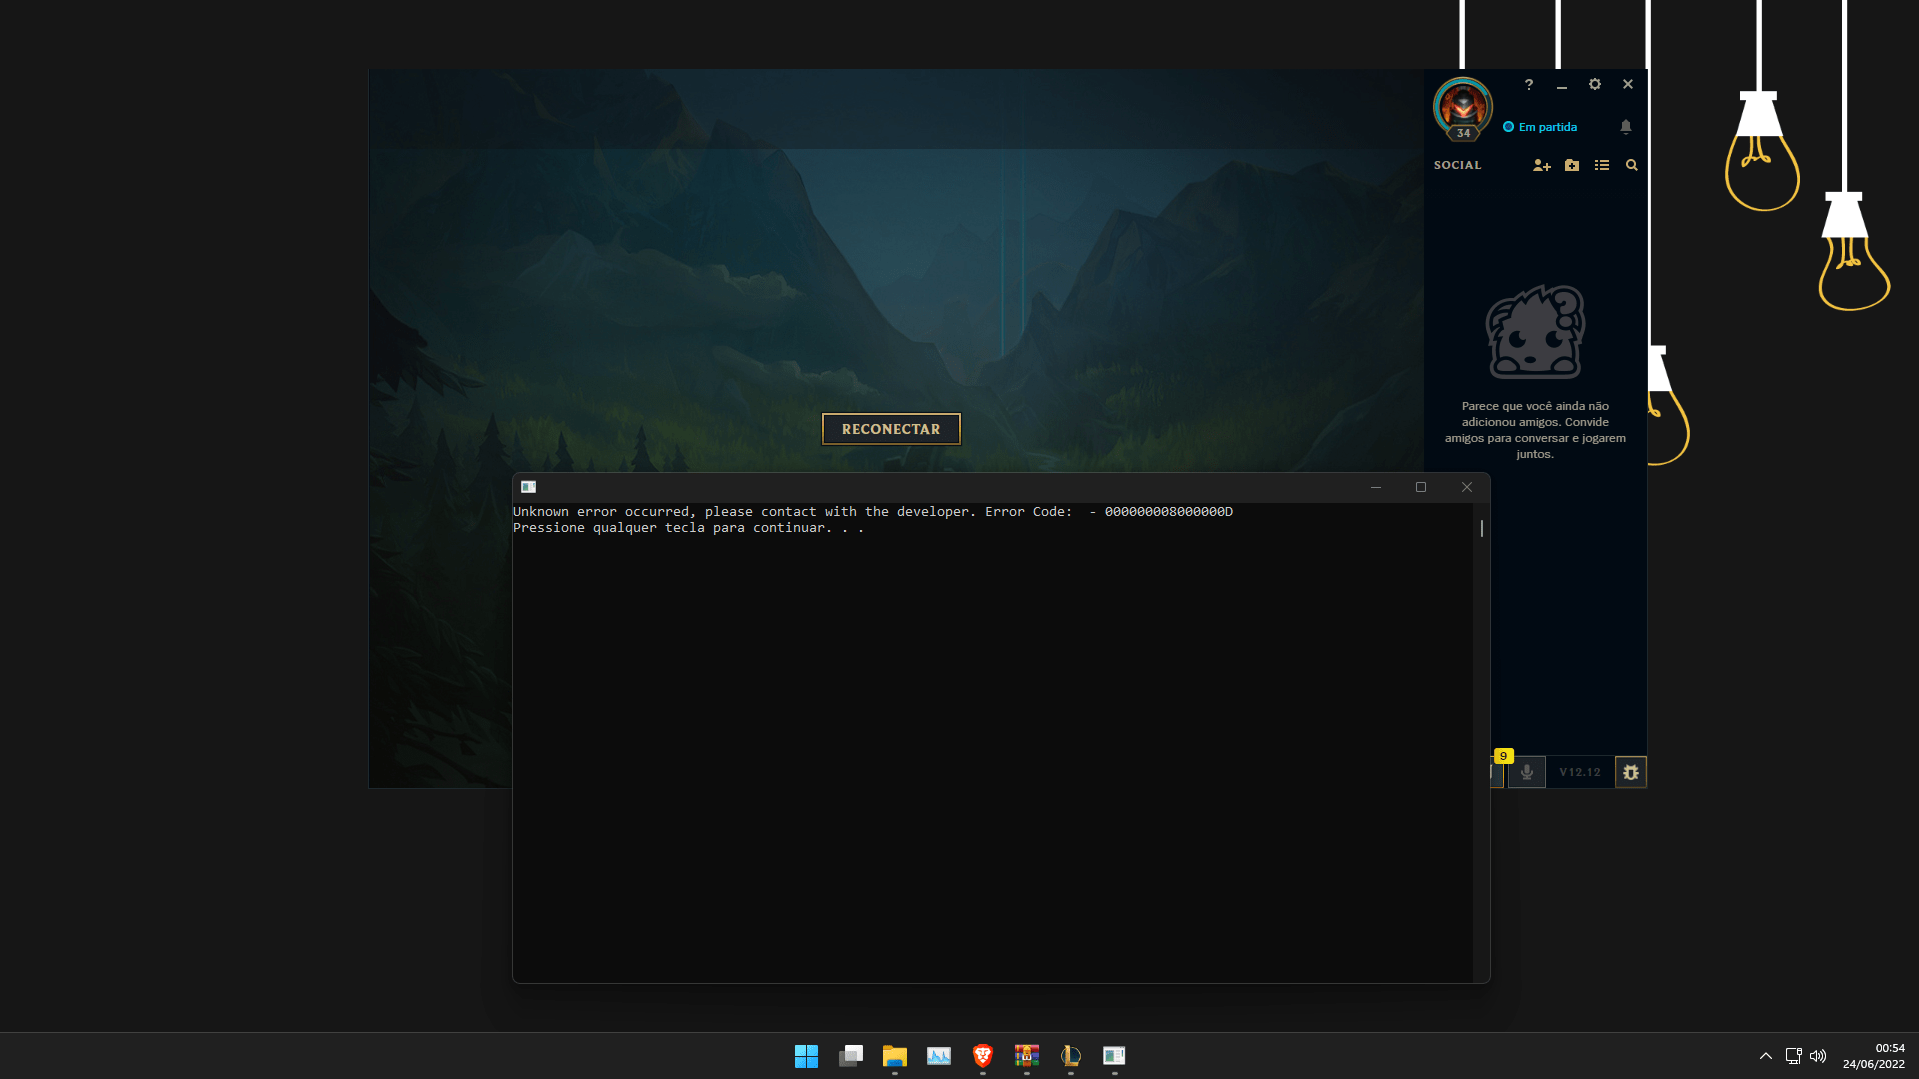Click the V12.12 version label

click(1580, 772)
